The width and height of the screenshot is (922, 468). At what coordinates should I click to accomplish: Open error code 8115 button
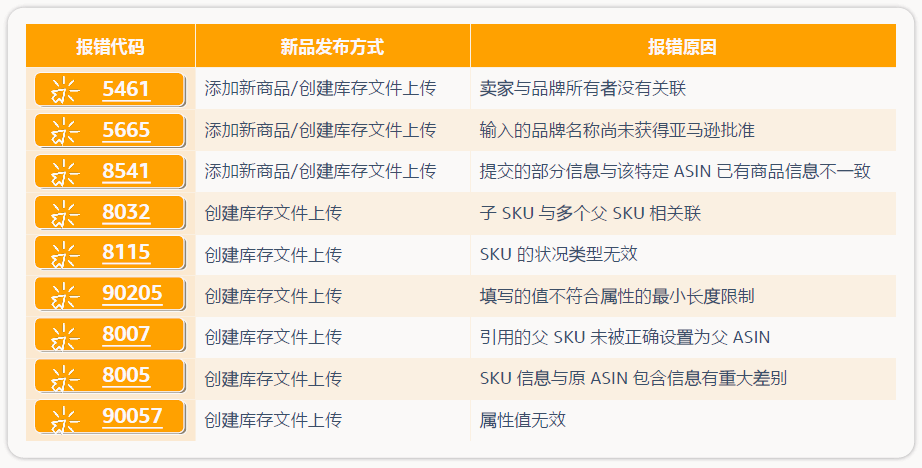click(x=110, y=253)
